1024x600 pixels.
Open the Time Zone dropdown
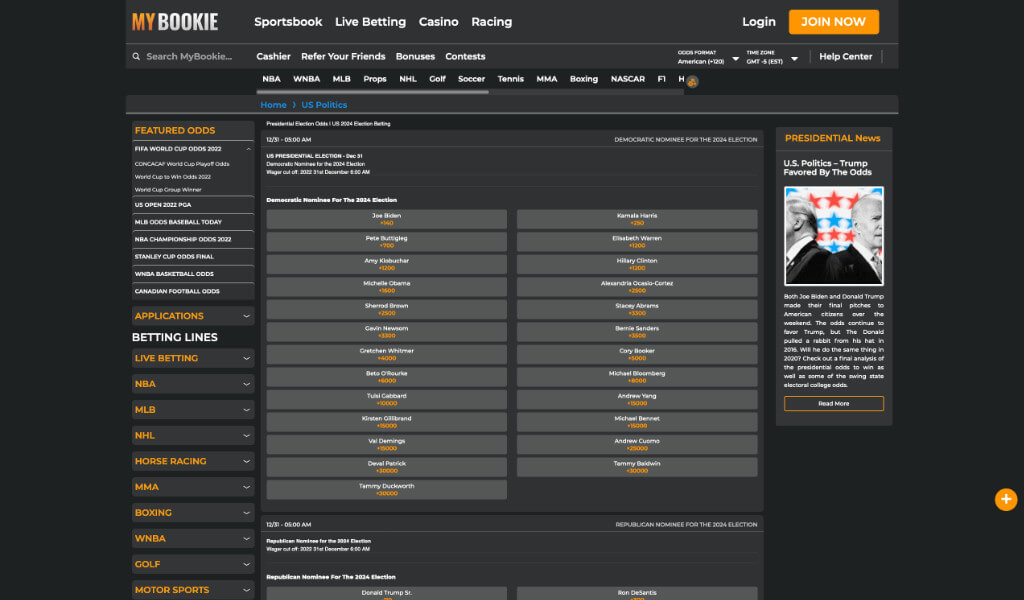tap(773, 57)
